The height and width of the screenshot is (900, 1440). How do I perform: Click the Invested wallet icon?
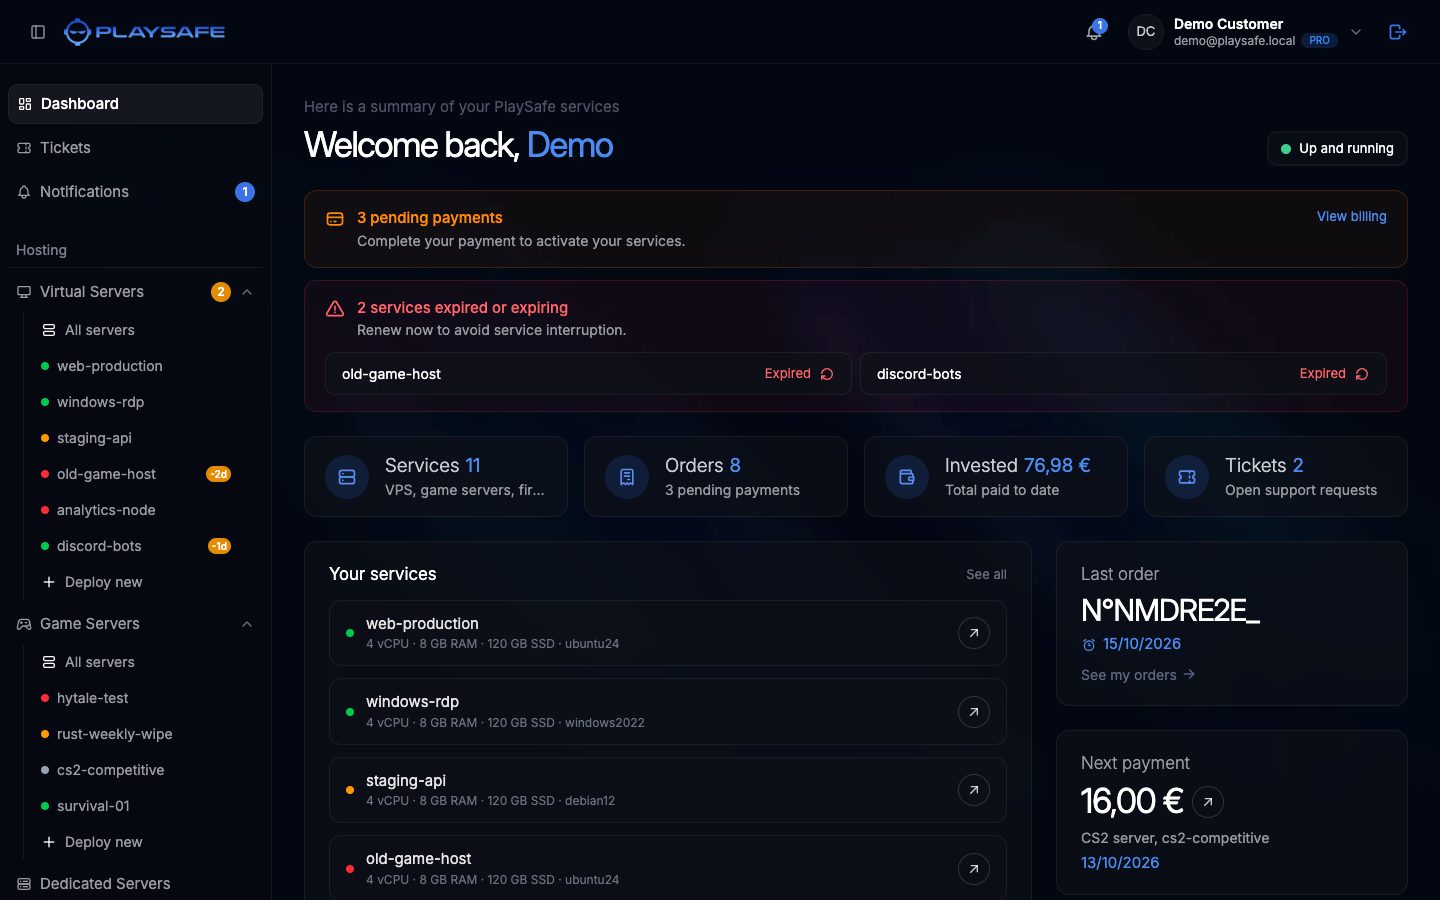[x=907, y=477]
